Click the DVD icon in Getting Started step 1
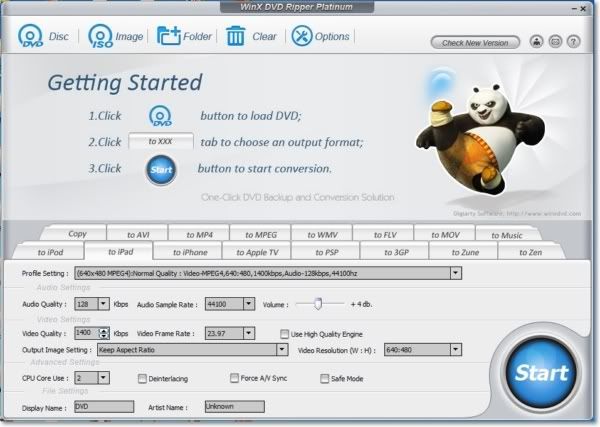 click(160, 116)
